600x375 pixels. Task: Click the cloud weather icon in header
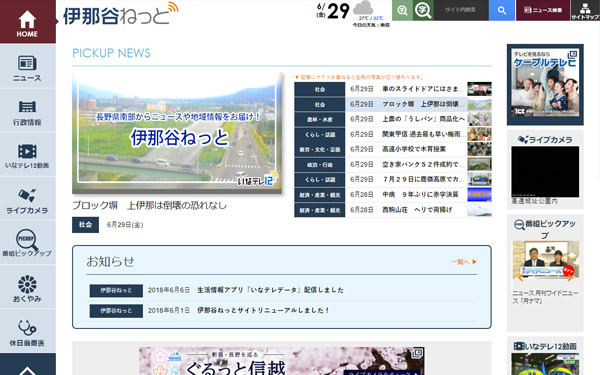tap(363, 8)
